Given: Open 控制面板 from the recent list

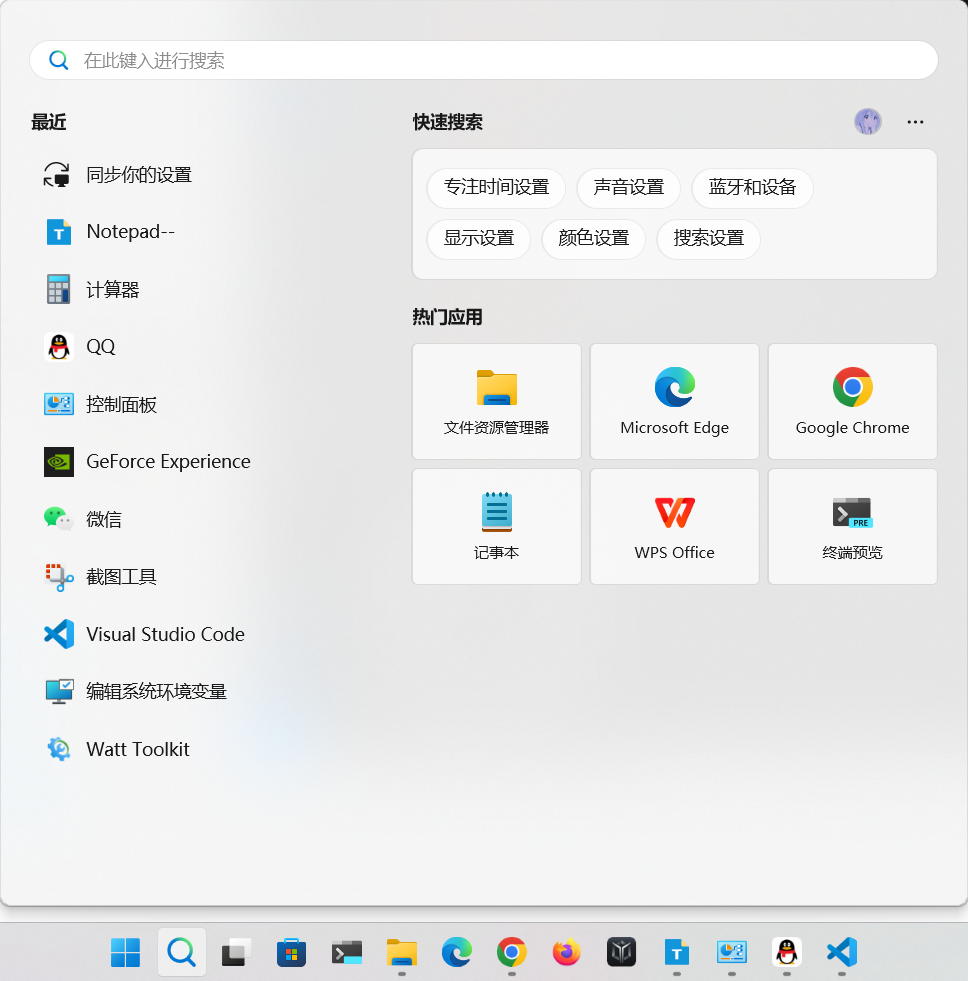Looking at the screenshot, I should click(121, 404).
